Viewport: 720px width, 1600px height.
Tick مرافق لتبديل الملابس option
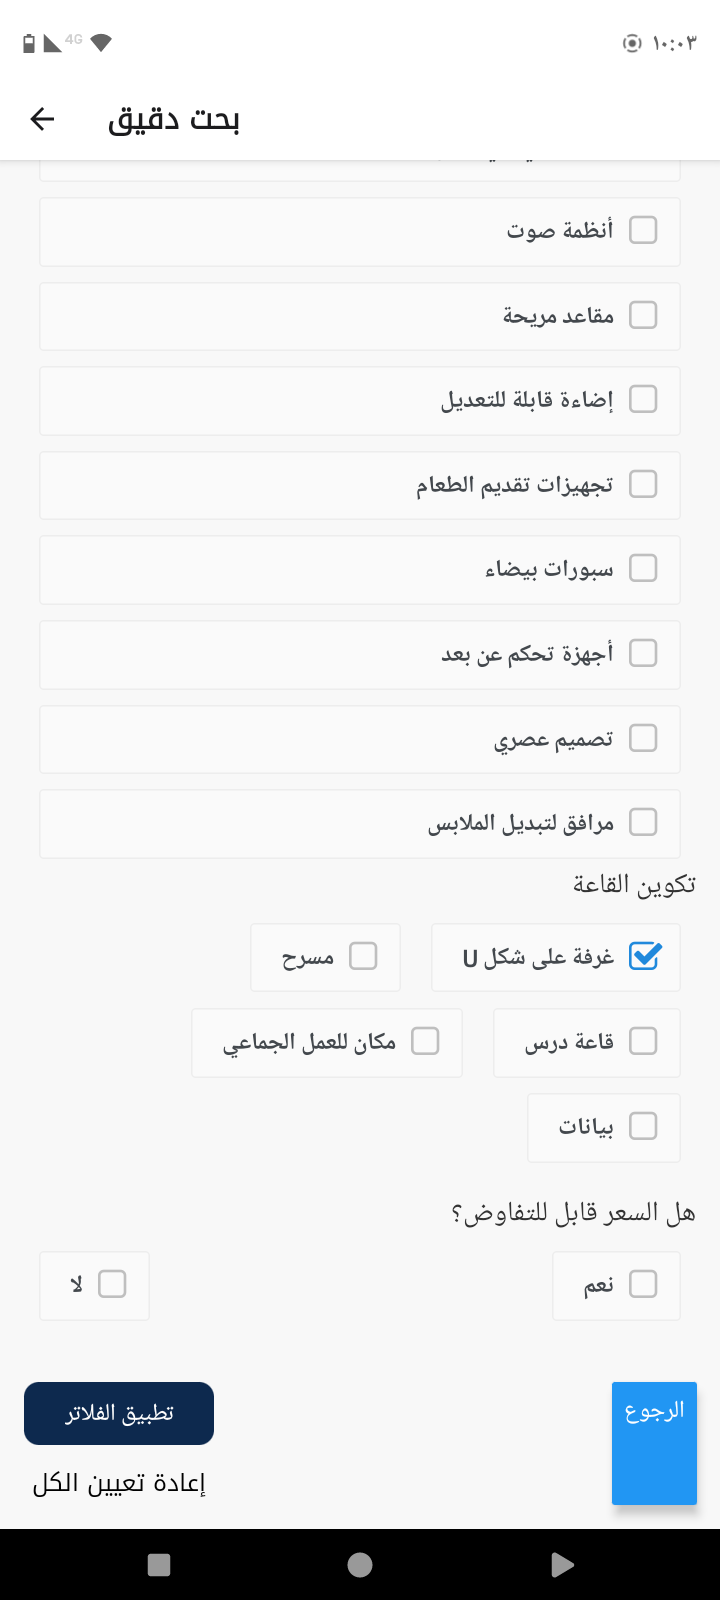643,823
